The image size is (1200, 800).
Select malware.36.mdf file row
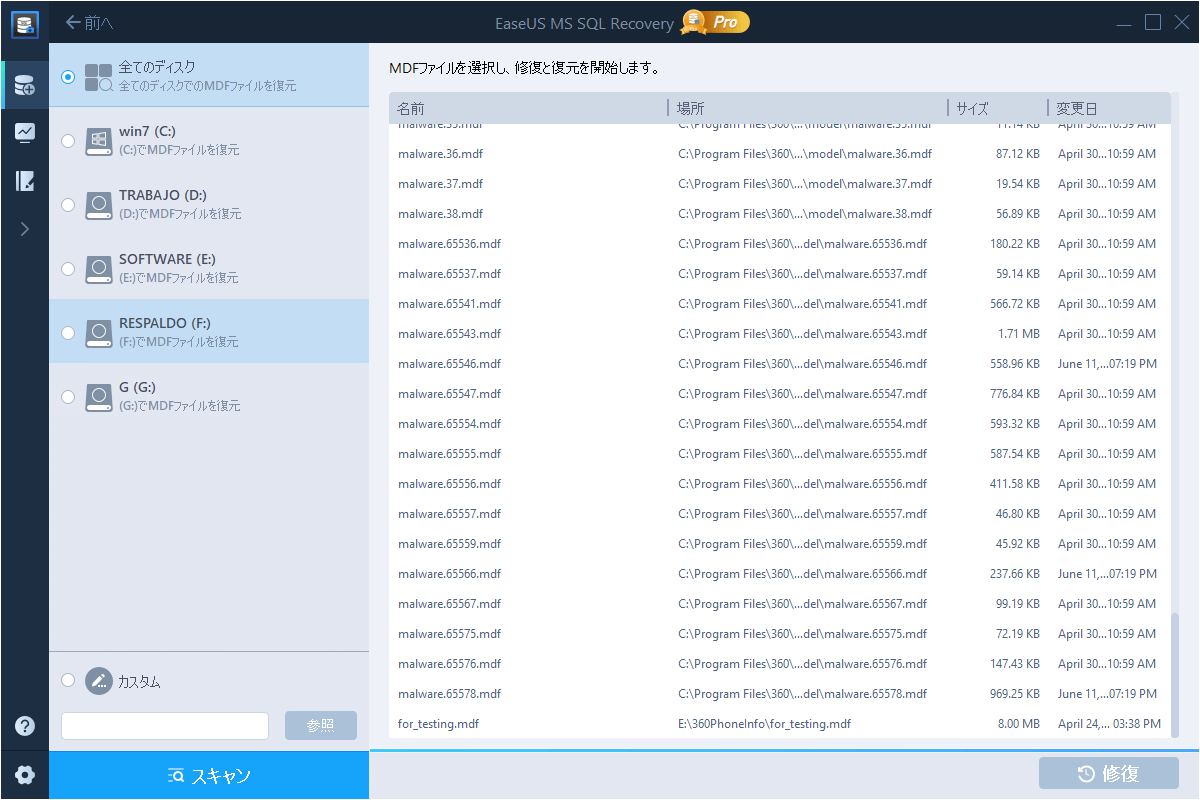pyautogui.click(x=779, y=154)
